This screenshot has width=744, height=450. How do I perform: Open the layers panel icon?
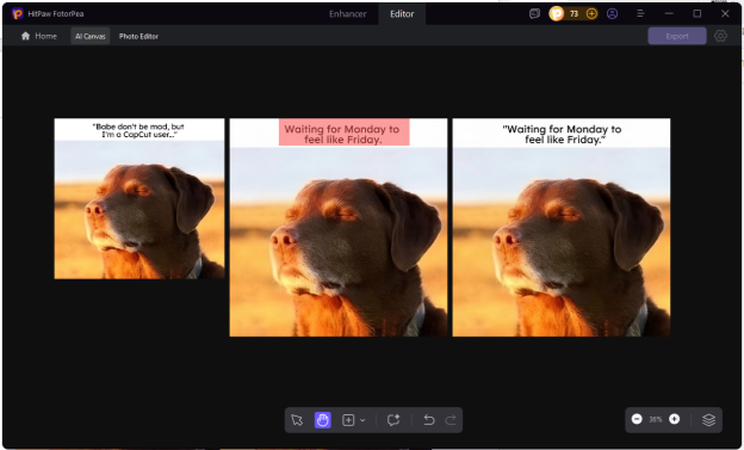pyautogui.click(x=708, y=420)
